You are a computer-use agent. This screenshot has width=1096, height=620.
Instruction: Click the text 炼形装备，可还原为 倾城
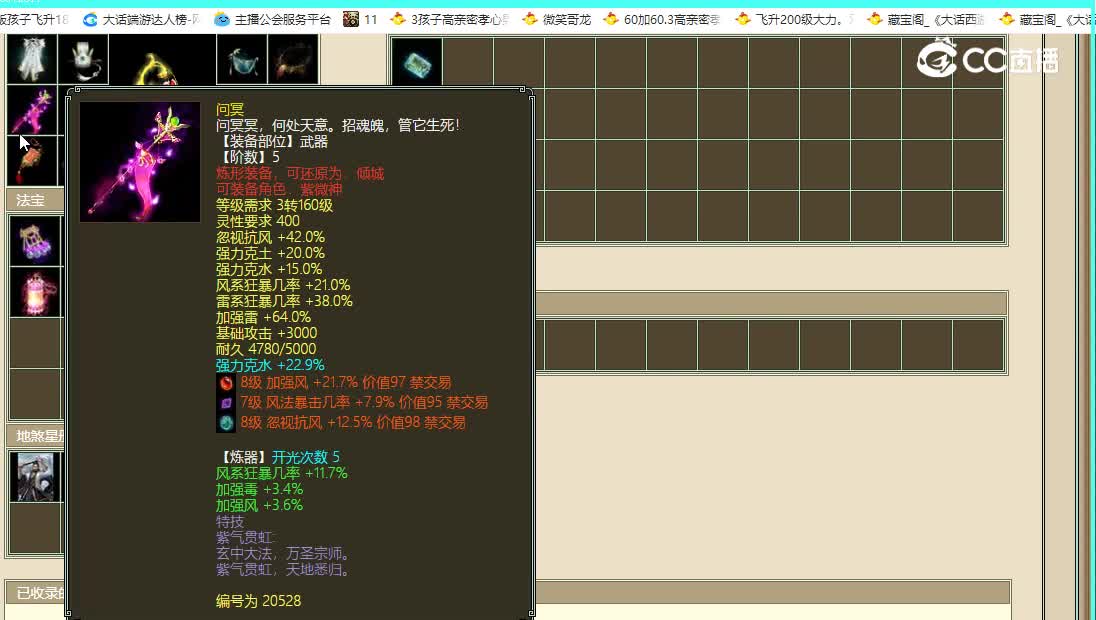(300, 173)
